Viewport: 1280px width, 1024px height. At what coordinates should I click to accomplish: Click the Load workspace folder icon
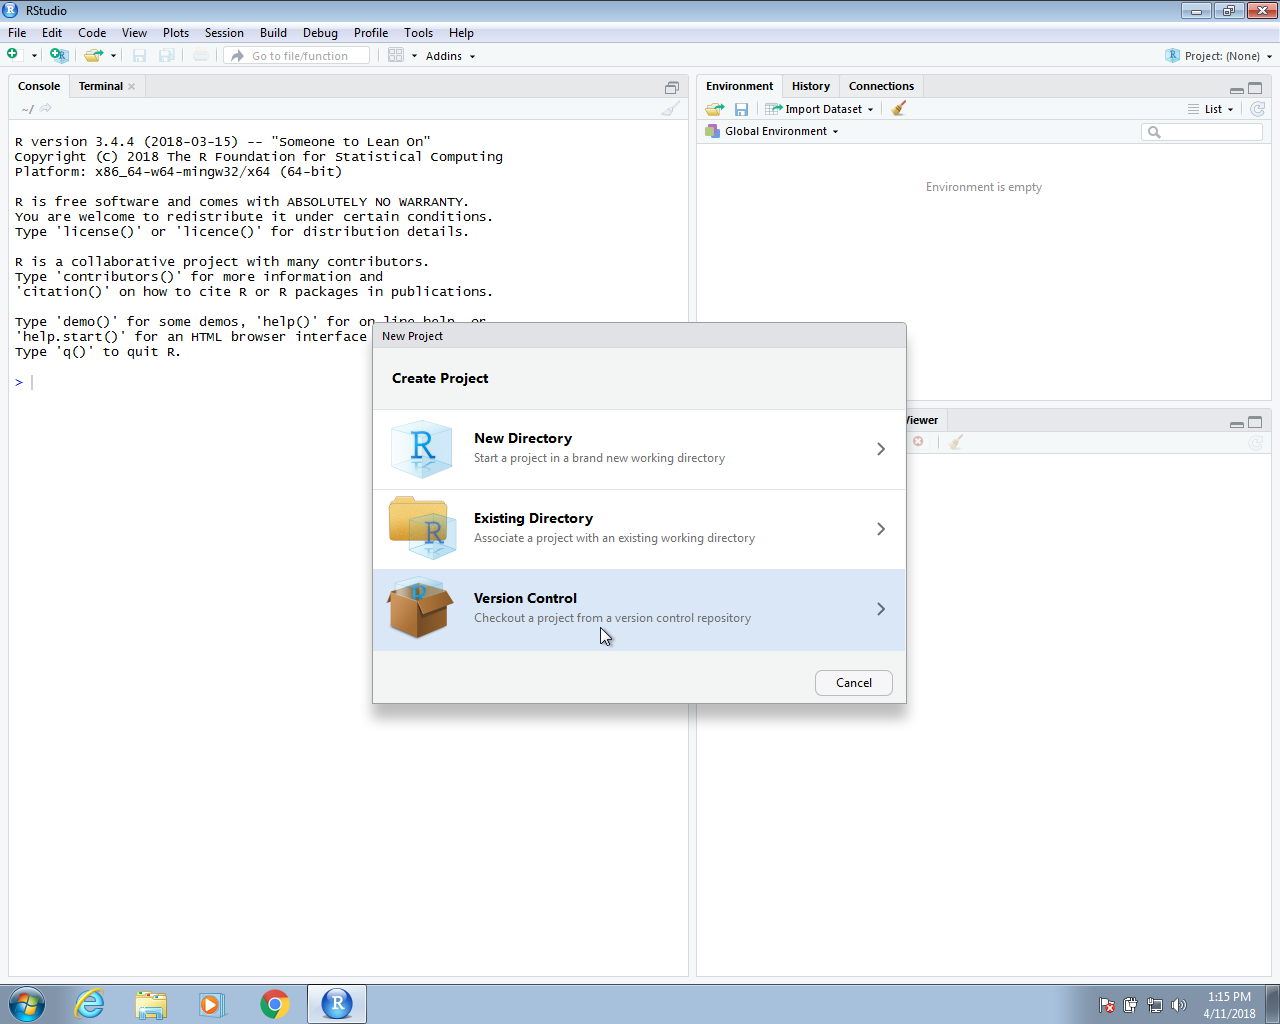(714, 109)
